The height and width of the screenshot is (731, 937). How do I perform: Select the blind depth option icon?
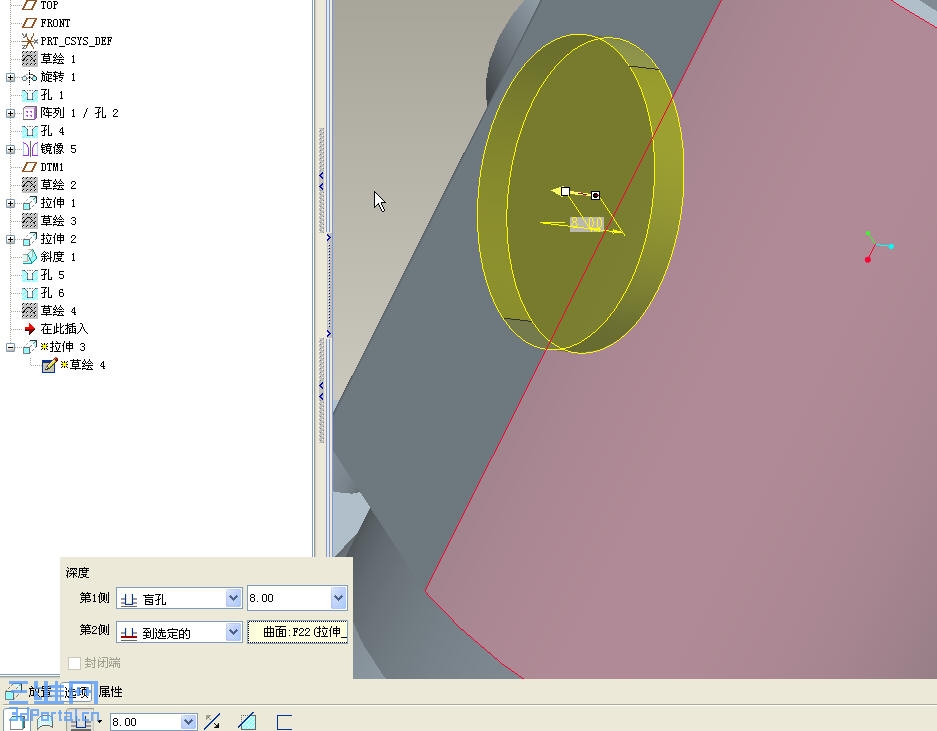[82, 722]
